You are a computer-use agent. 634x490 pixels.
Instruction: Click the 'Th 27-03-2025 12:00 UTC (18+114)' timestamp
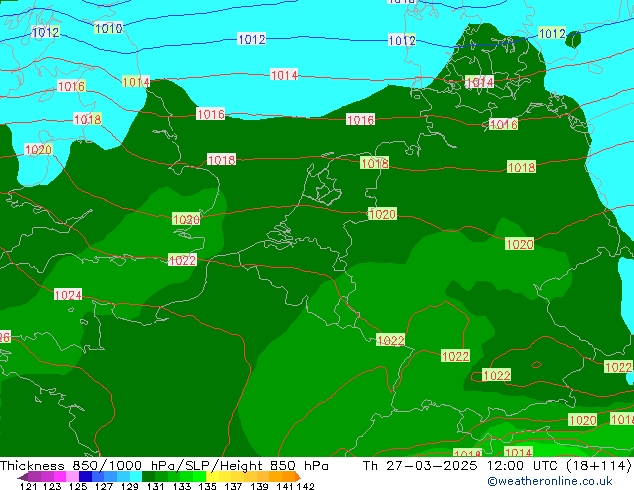(x=497, y=465)
